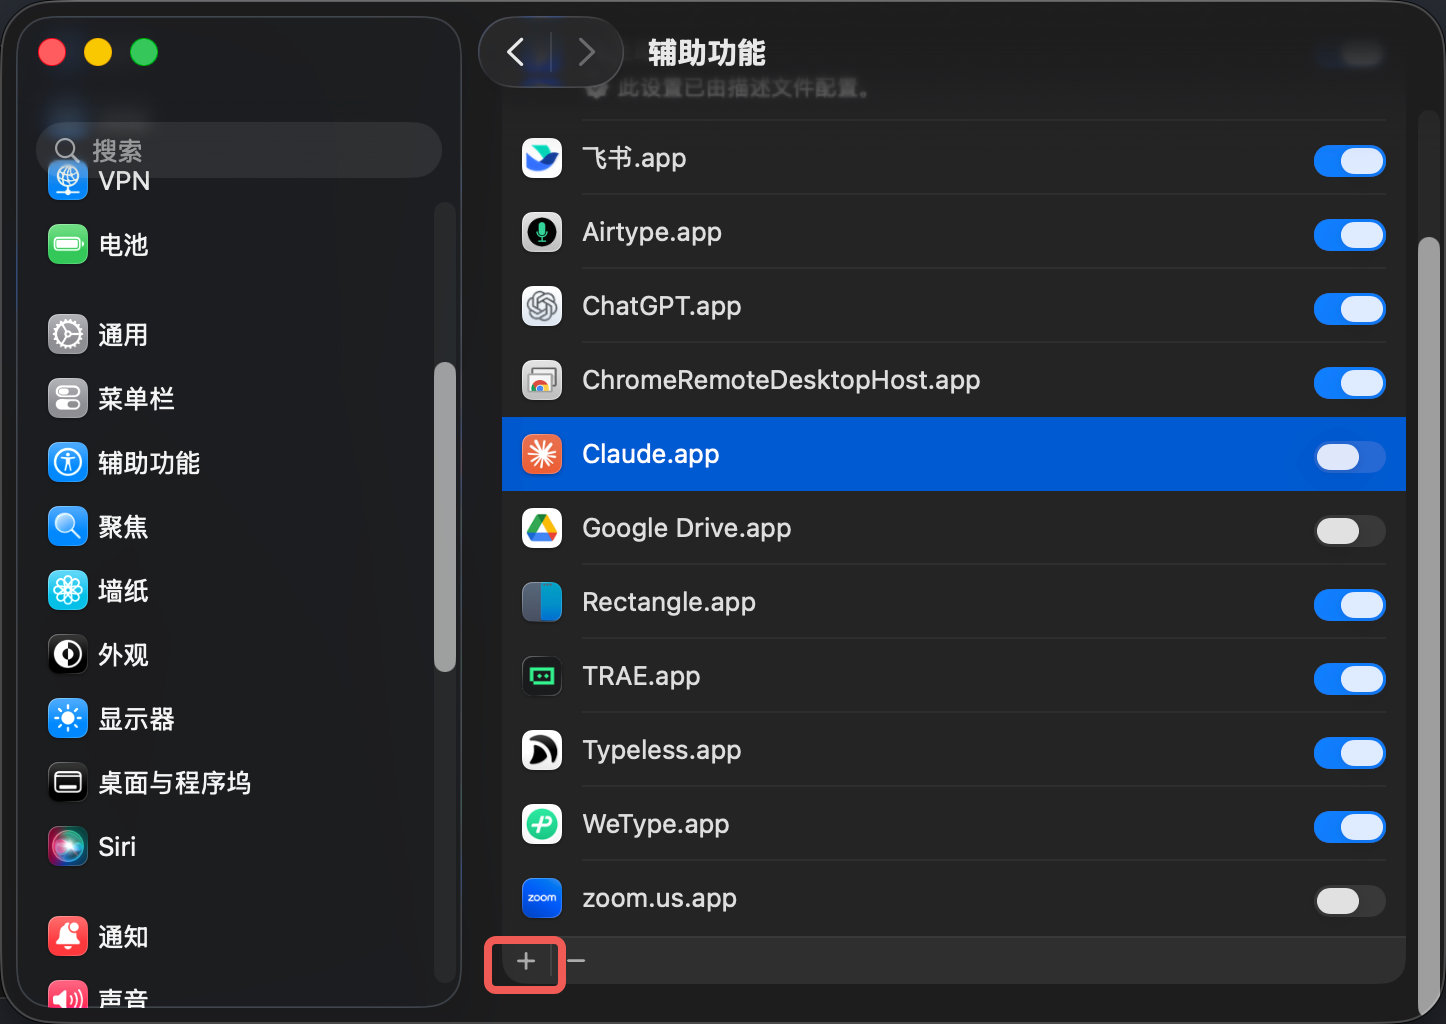Click the back navigation chevron
The image size is (1446, 1024).
click(x=516, y=52)
